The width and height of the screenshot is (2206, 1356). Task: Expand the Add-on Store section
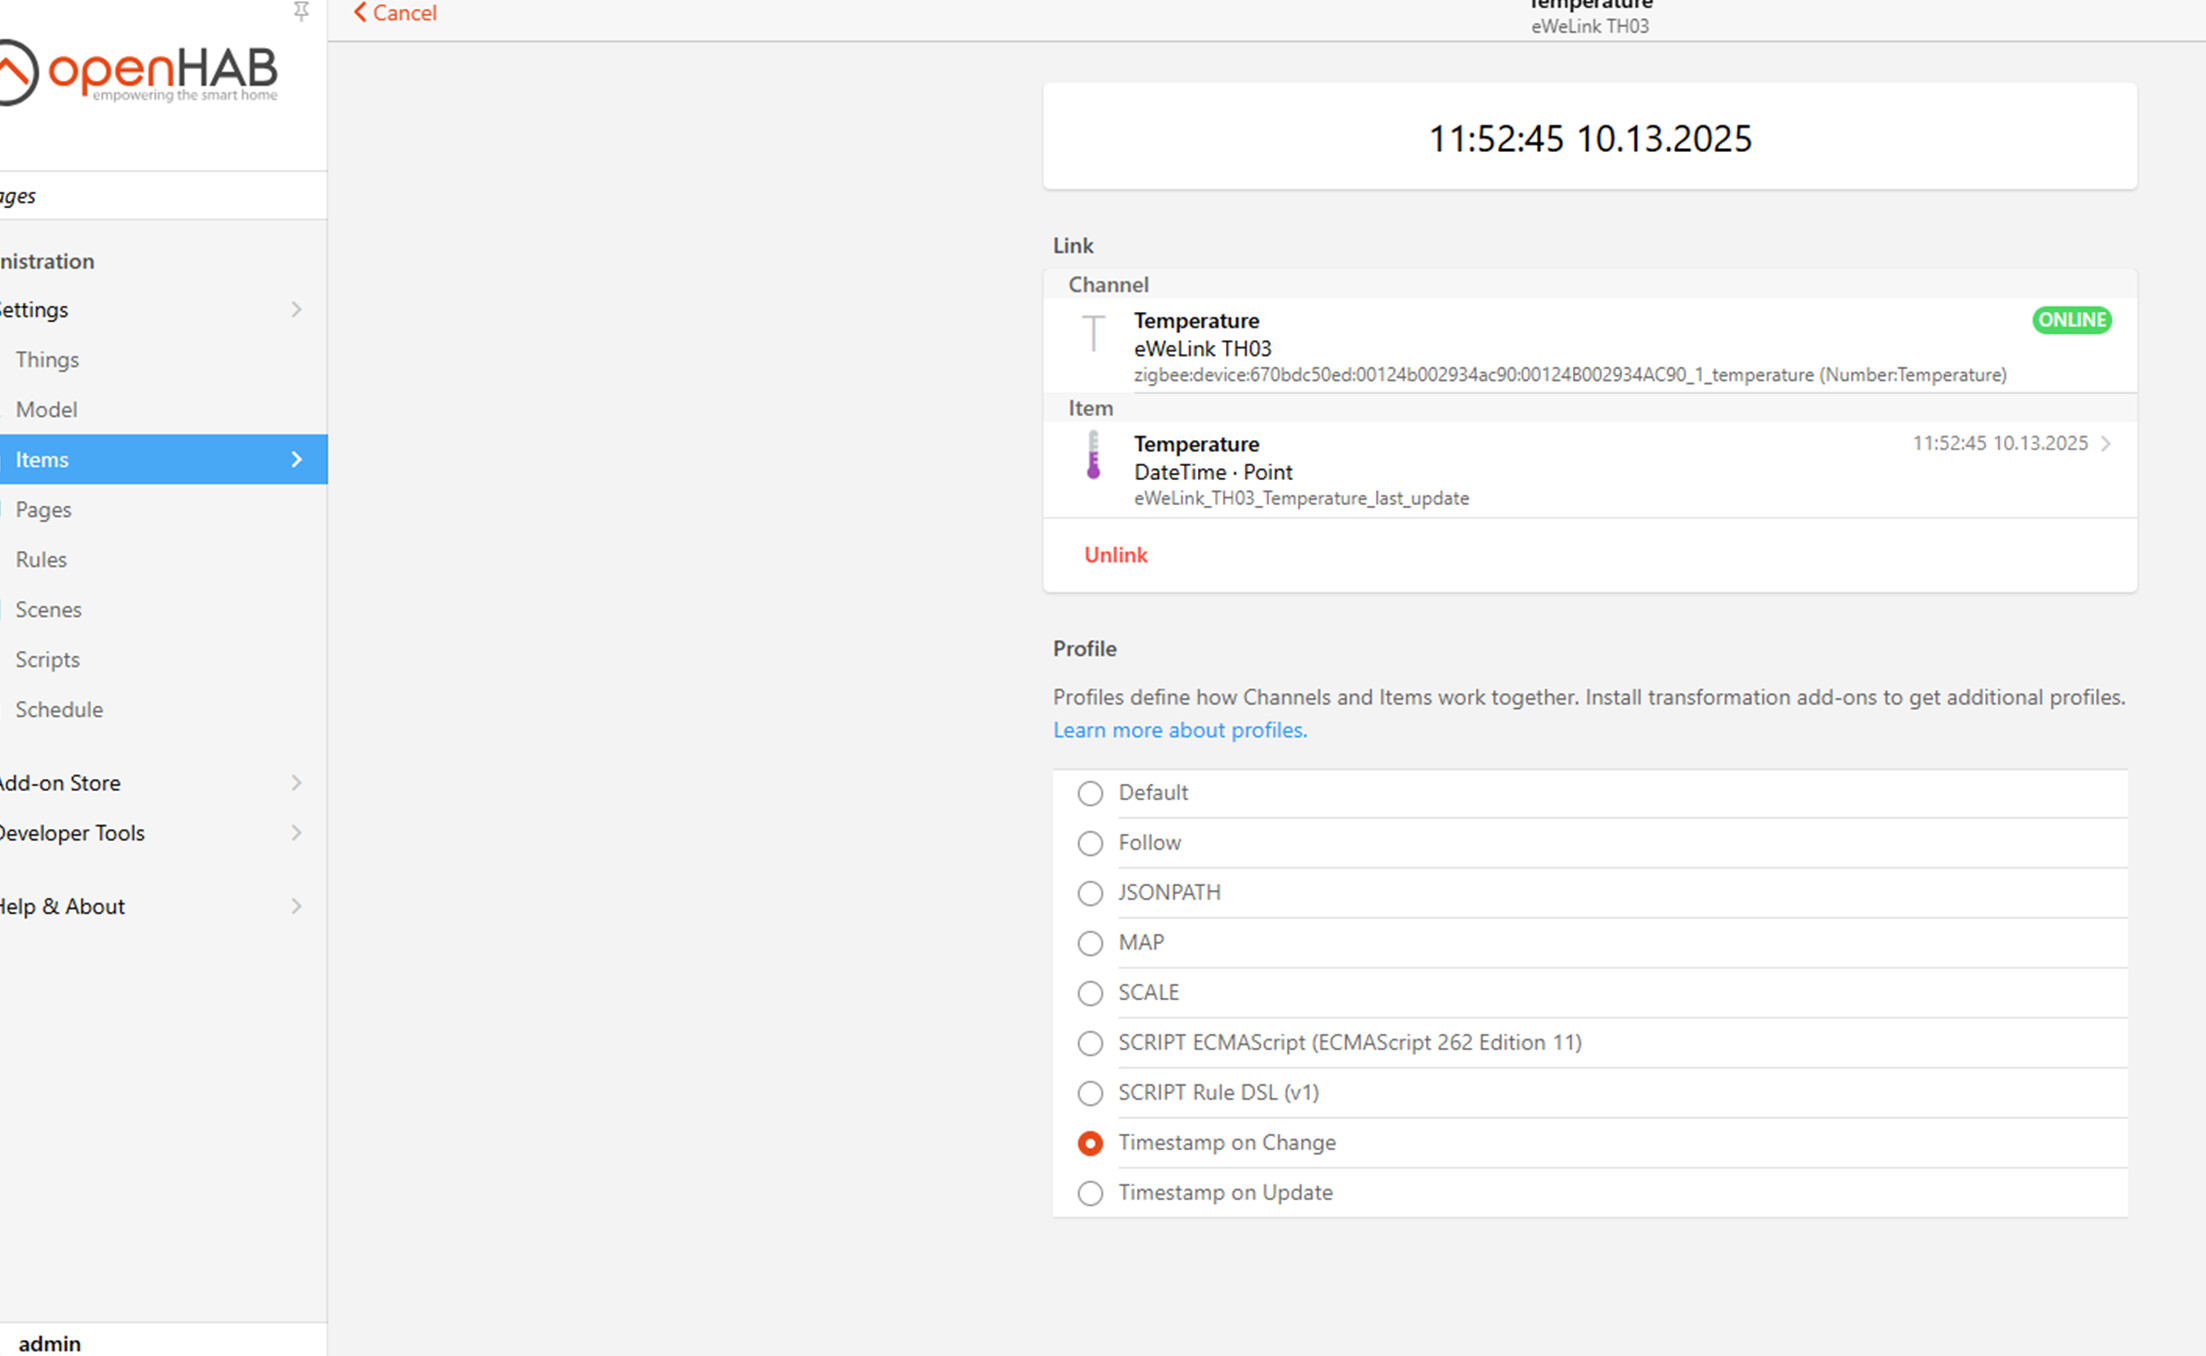pos(296,783)
